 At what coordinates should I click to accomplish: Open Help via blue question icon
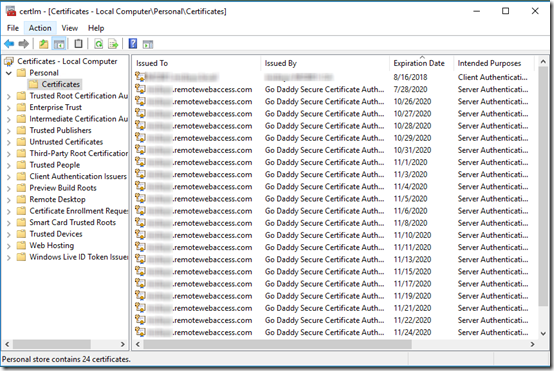pyautogui.click(x=133, y=43)
